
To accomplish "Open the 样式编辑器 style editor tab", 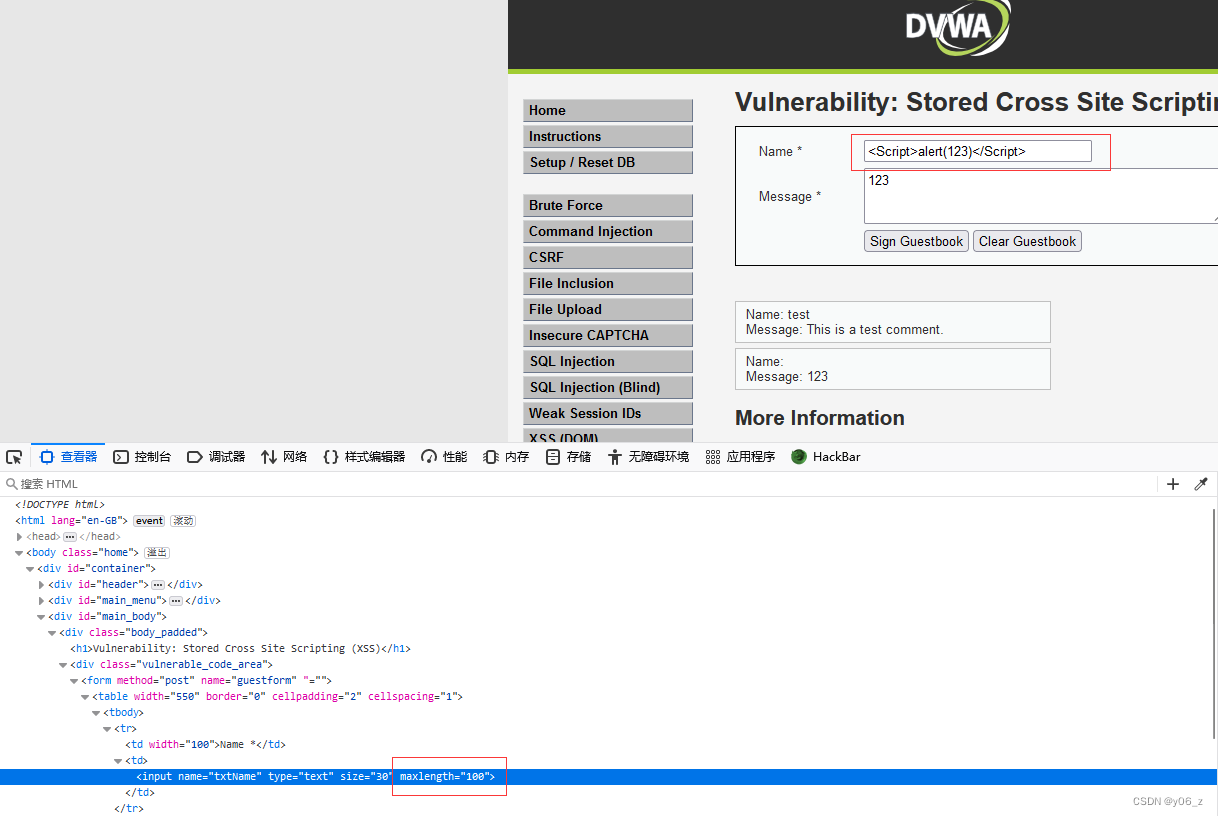I will tap(364, 457).
